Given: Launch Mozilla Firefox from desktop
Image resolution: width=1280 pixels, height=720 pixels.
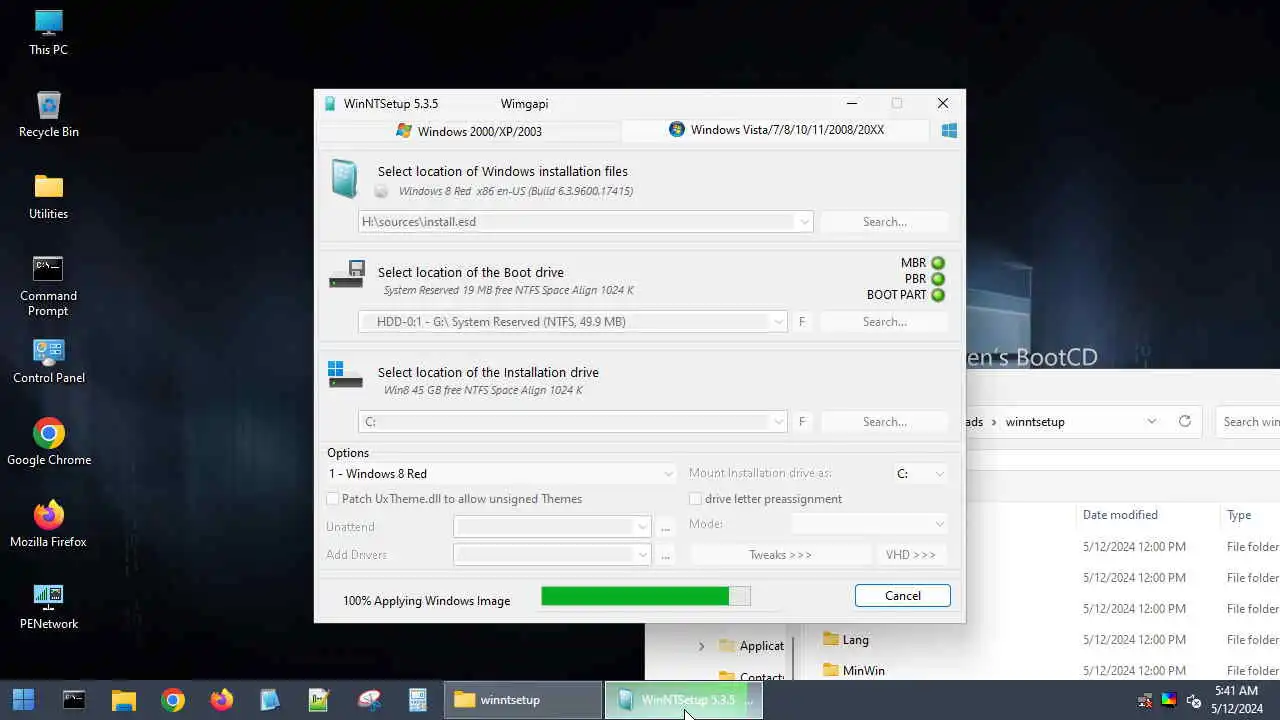Looking at the screenshot, I should click(48, 525).
